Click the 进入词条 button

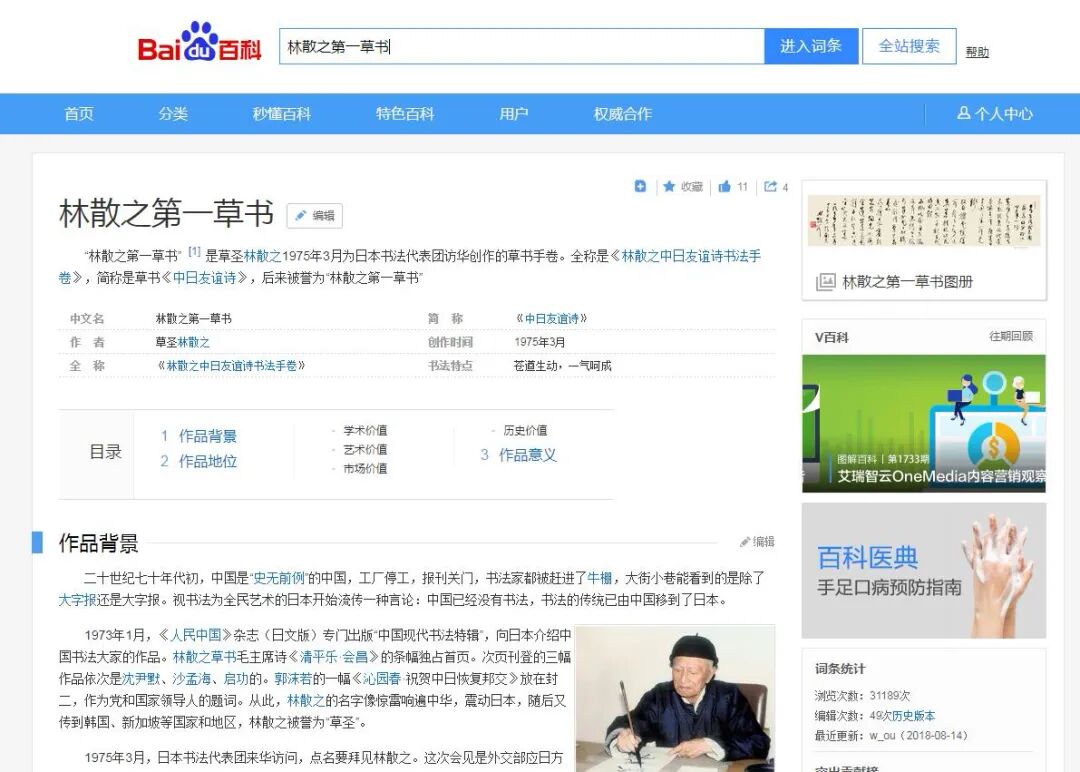pyautogui.click(x=811, y=46)
